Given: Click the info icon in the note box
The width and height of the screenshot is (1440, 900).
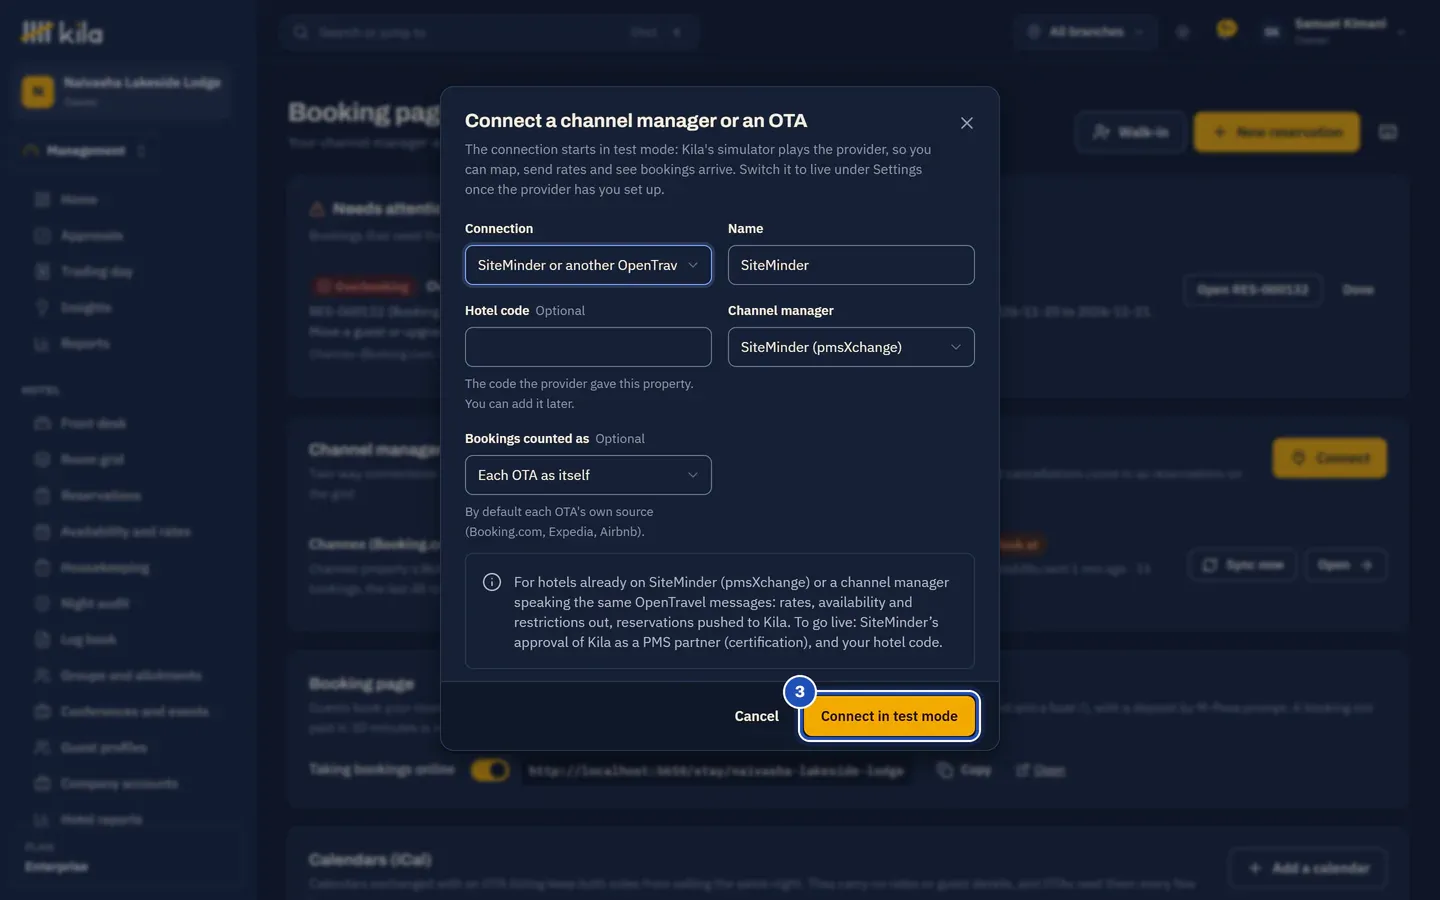Looking at the screenshot, I should tap(492, 582).
